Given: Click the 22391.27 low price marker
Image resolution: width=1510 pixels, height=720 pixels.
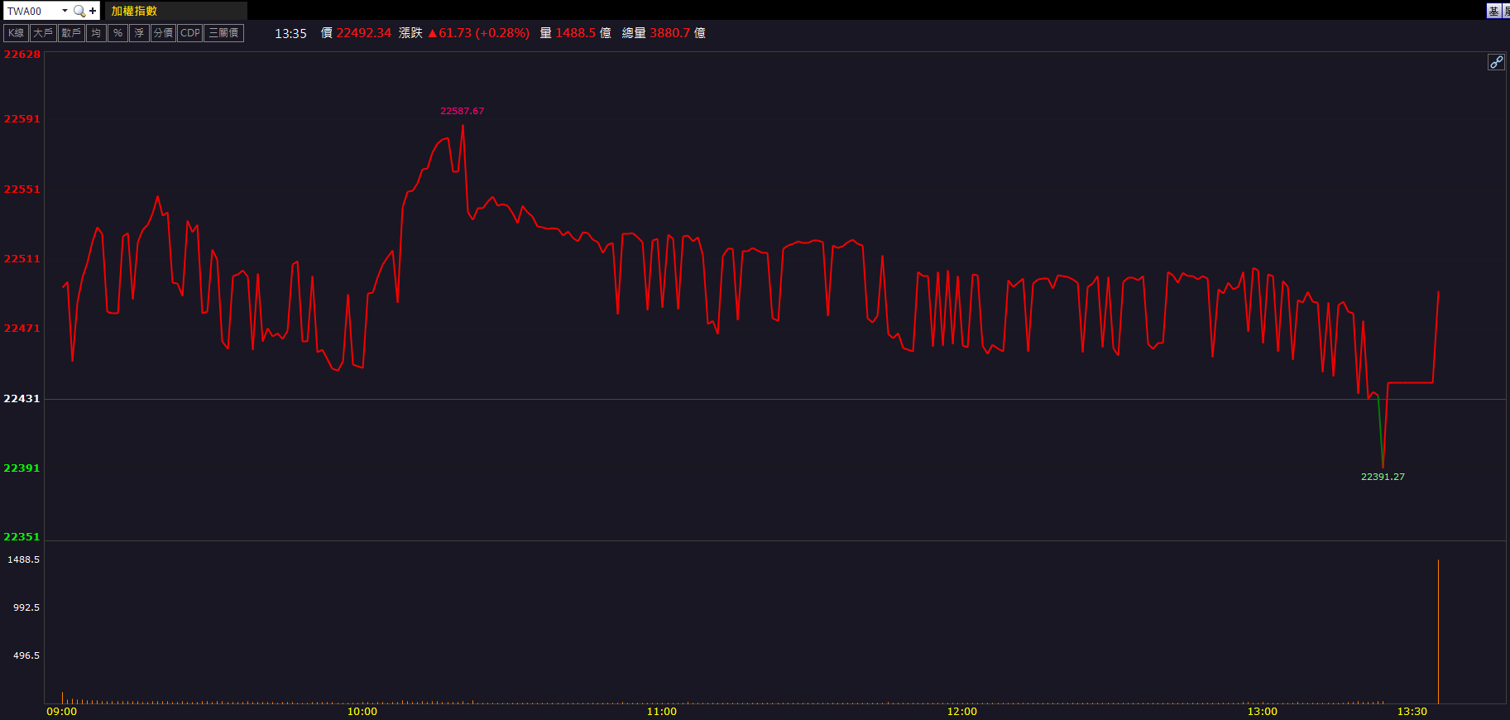Looking at the screenshot, I should tap(1383, 477).
